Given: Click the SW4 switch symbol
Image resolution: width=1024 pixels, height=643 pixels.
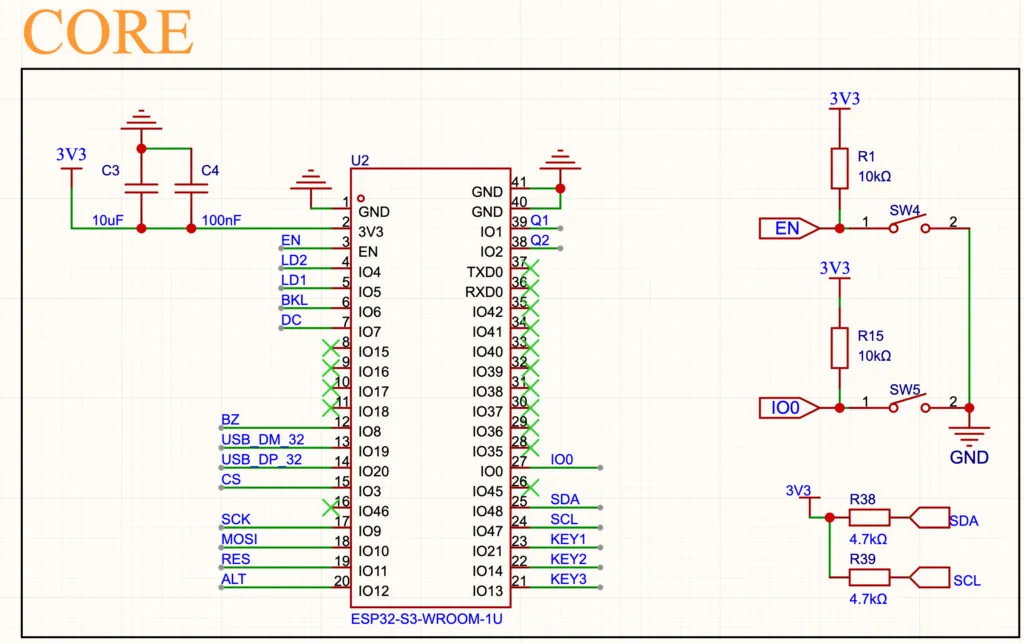Looking at the screenshot, I should click(x=909, y=224).
